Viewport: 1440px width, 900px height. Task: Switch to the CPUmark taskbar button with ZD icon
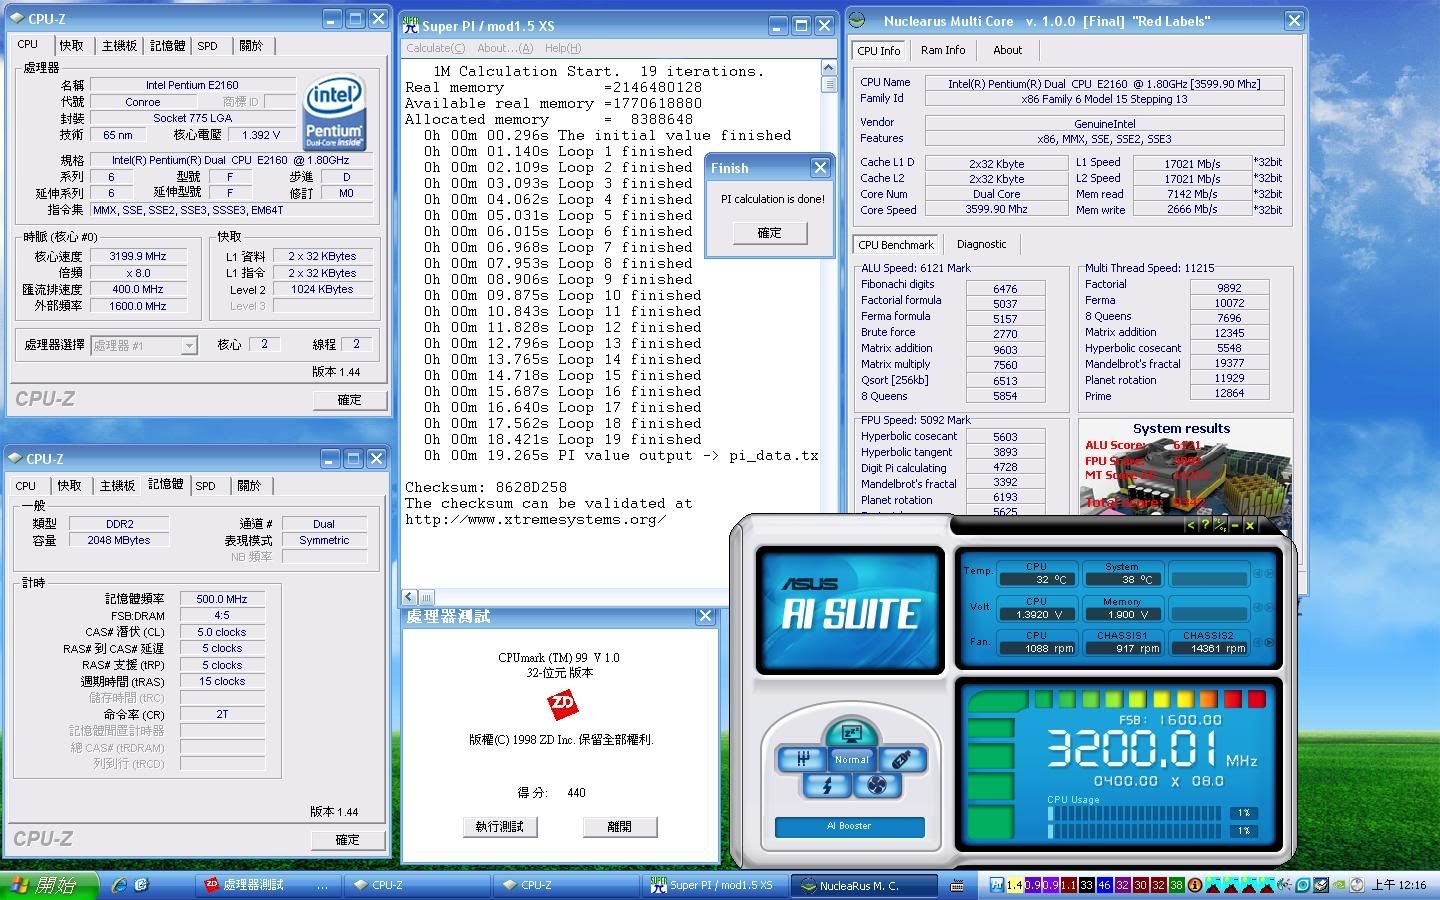[270, 885]
